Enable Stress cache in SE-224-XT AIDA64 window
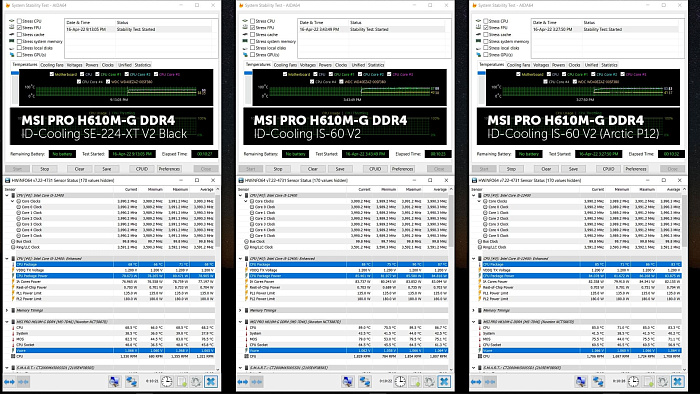 [x=19, y=34]
